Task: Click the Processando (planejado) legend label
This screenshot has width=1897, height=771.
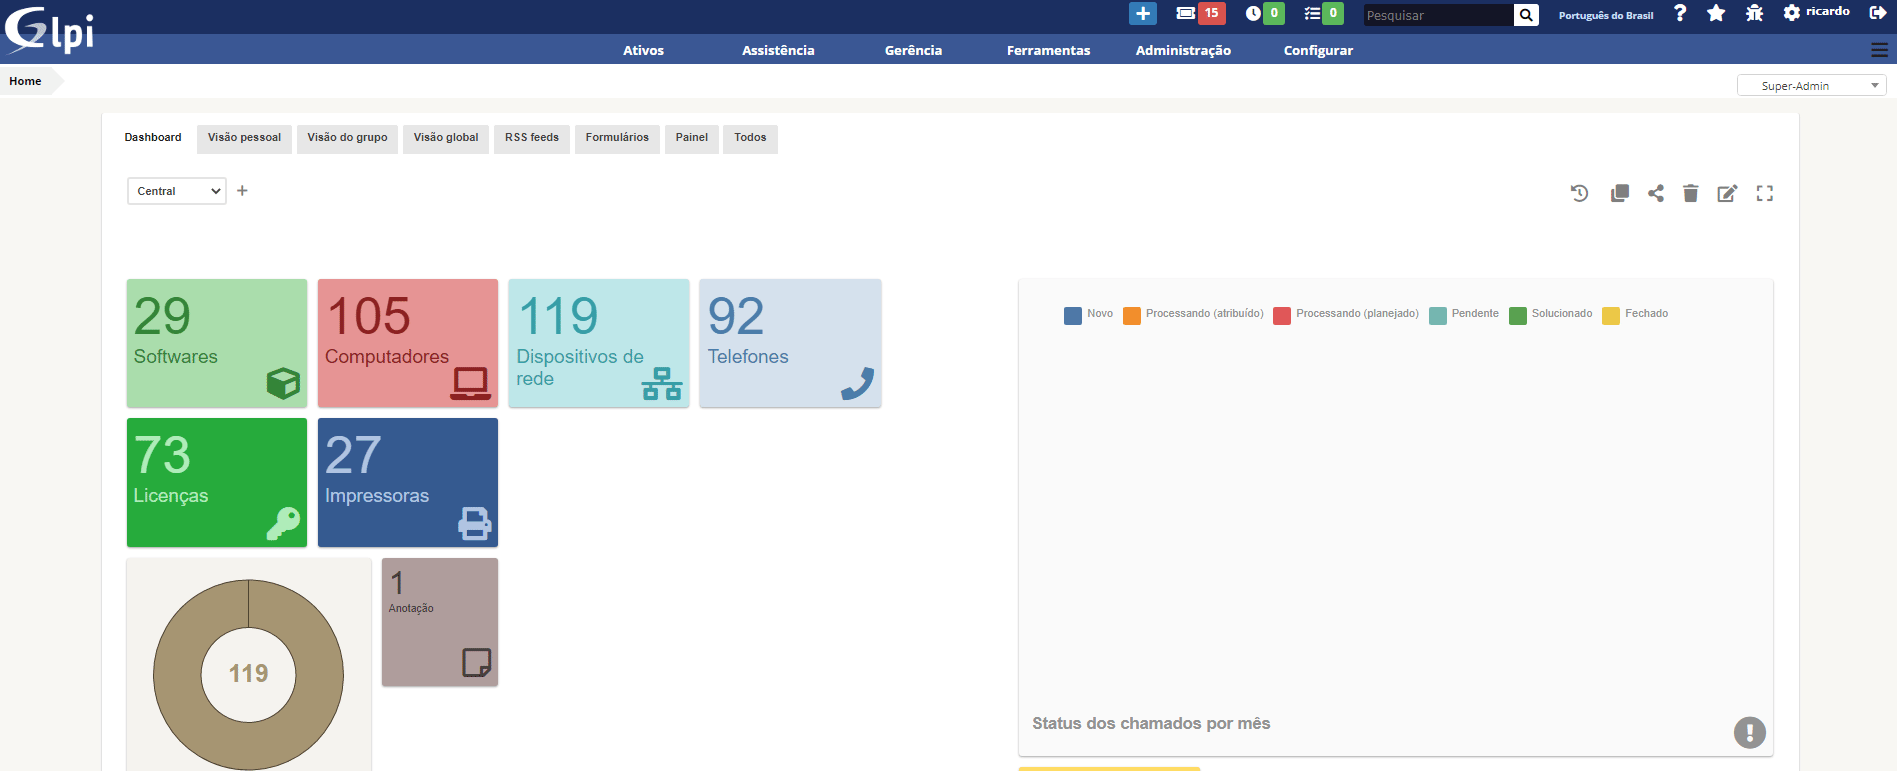Action: (x=1357, y=314)
